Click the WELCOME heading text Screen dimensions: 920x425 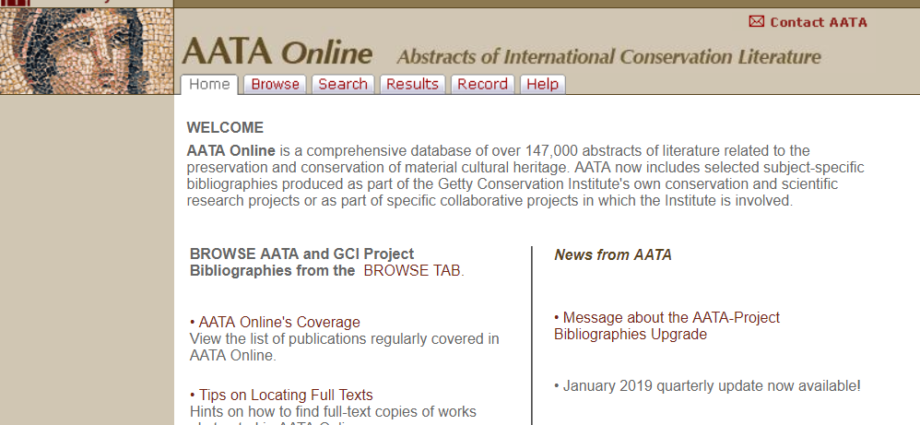point(225,127)
